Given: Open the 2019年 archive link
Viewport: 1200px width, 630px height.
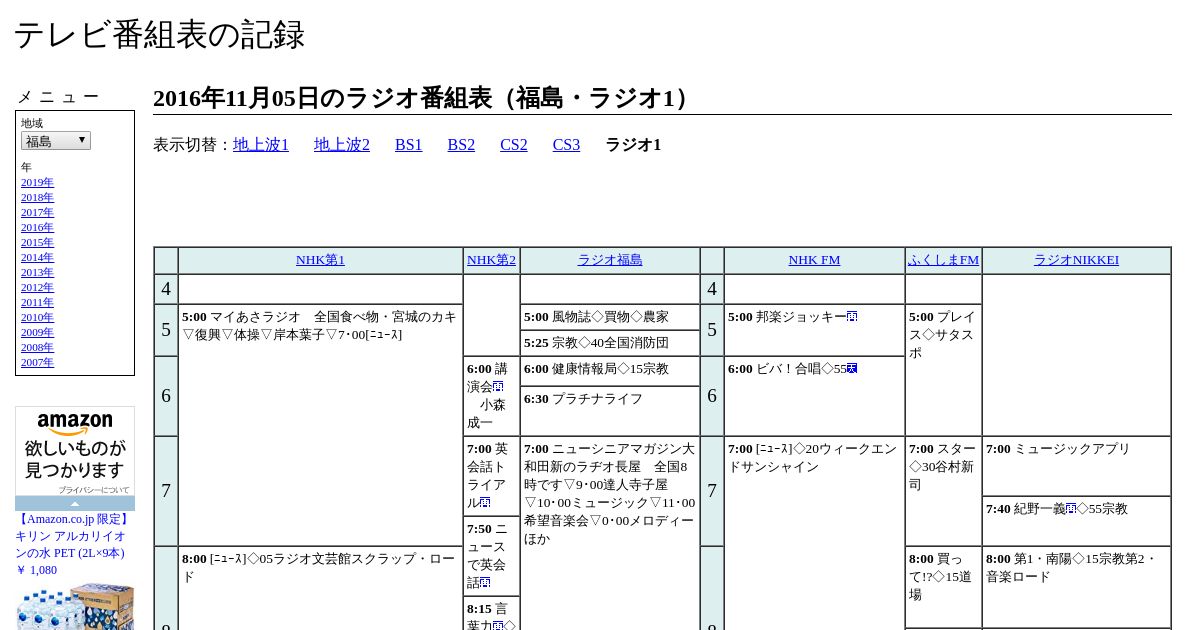Looking at the screenshot, I should 37,182.
